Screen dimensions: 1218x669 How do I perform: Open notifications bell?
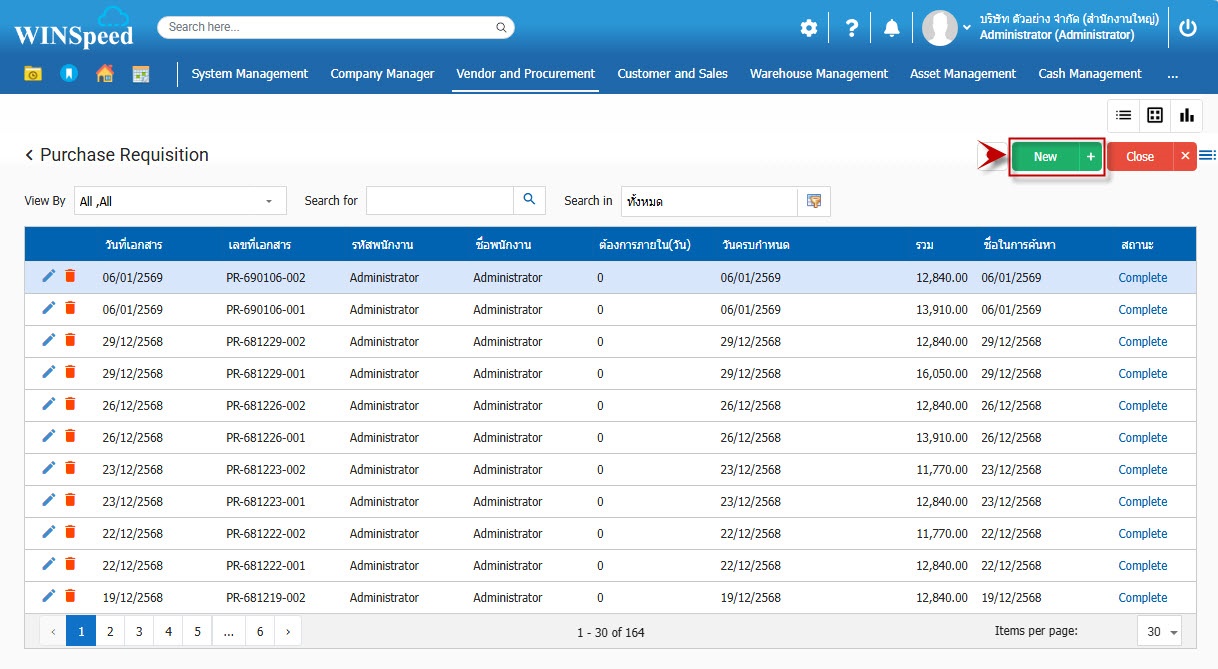click(x=891, y=28)
